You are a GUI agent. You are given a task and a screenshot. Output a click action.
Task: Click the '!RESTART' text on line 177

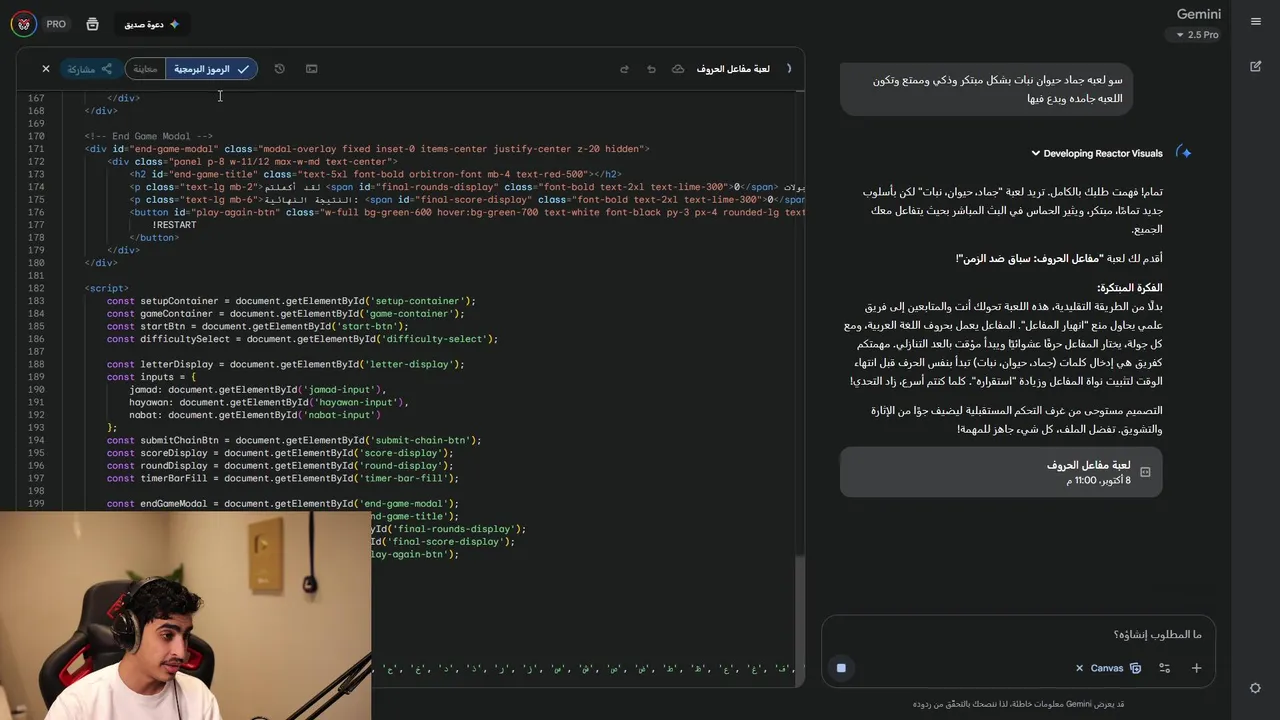click(x=174, y=225)
